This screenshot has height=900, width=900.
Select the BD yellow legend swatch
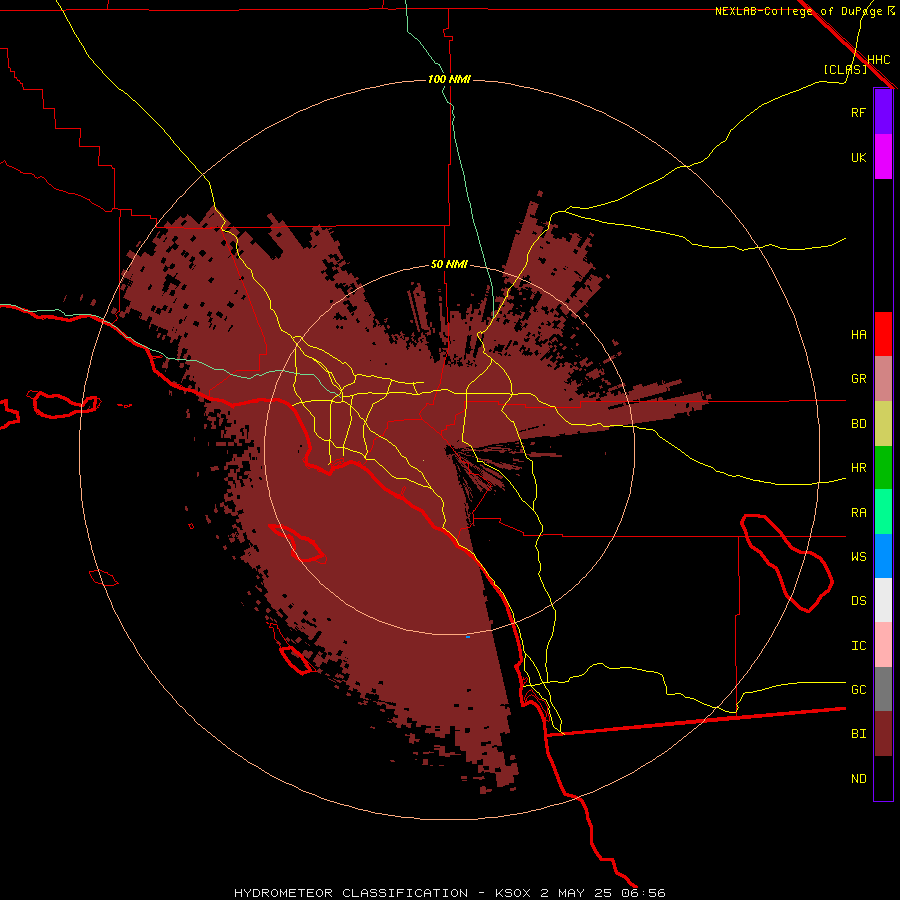point(883,424)
